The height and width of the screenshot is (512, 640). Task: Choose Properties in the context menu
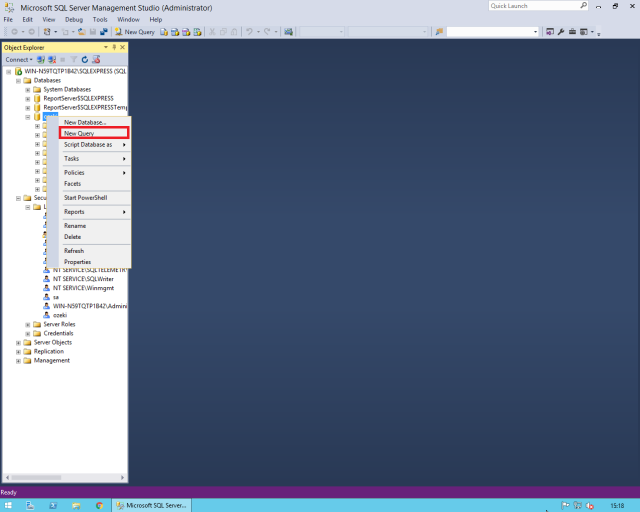(94, 262)
